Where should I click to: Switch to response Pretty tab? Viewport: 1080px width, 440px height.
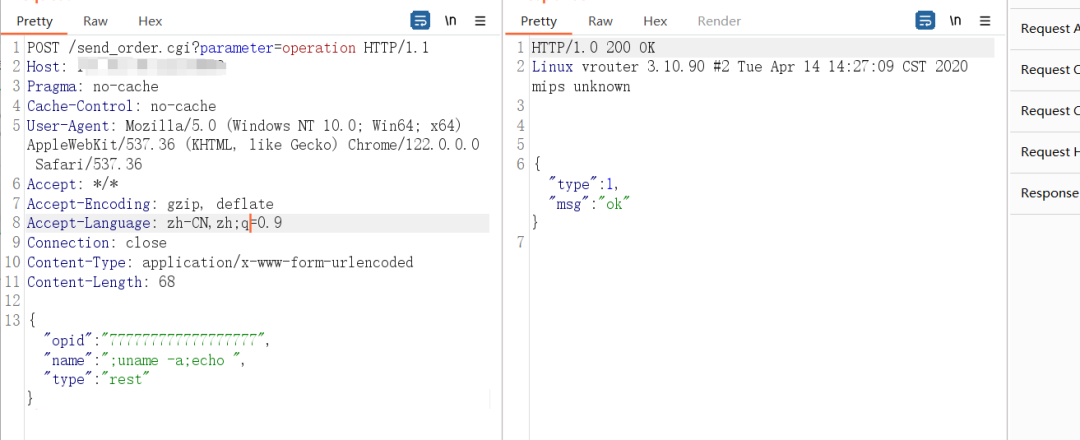pyautogui.click(x=539, y=21)
